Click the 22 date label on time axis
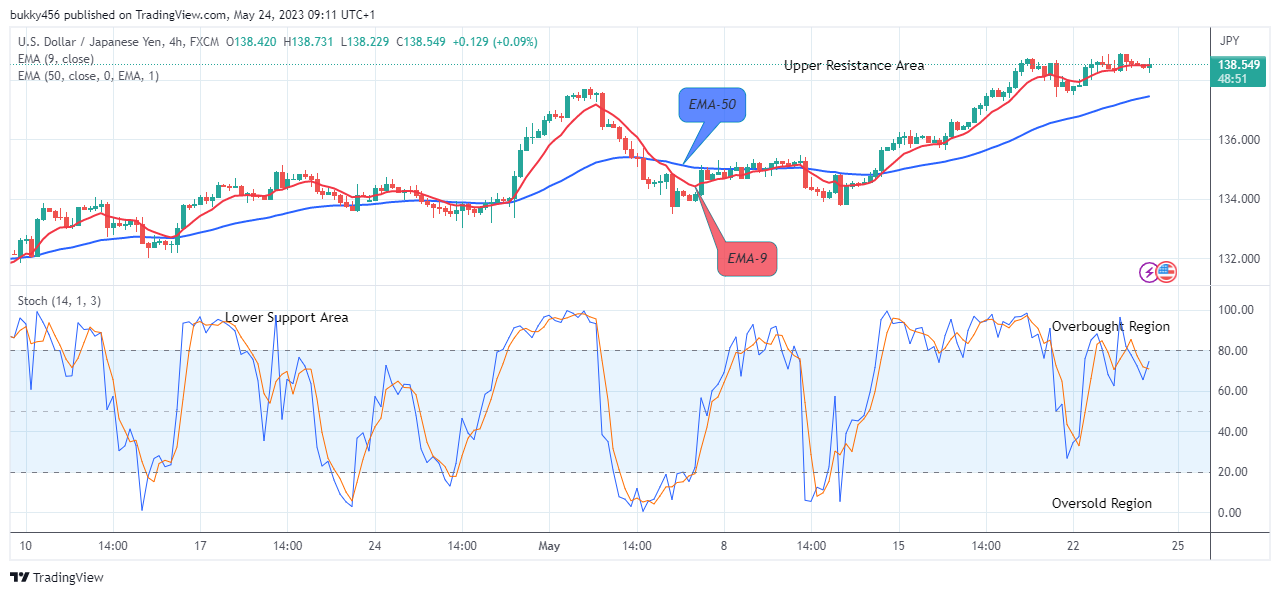This screenshot has height=595, width=1280. point(1073,546)
